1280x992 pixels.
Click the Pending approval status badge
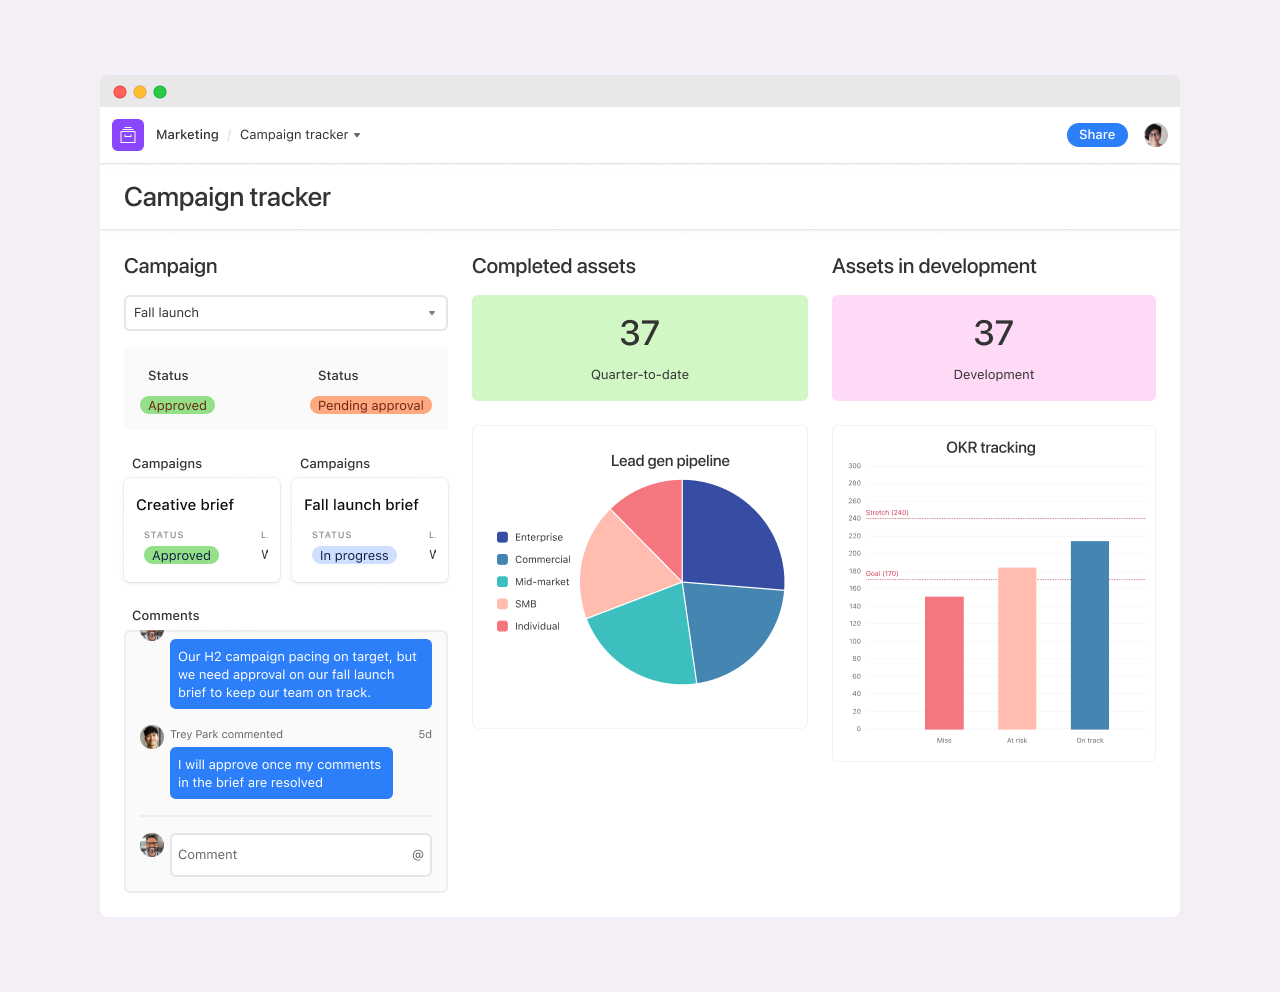(371, 405)
